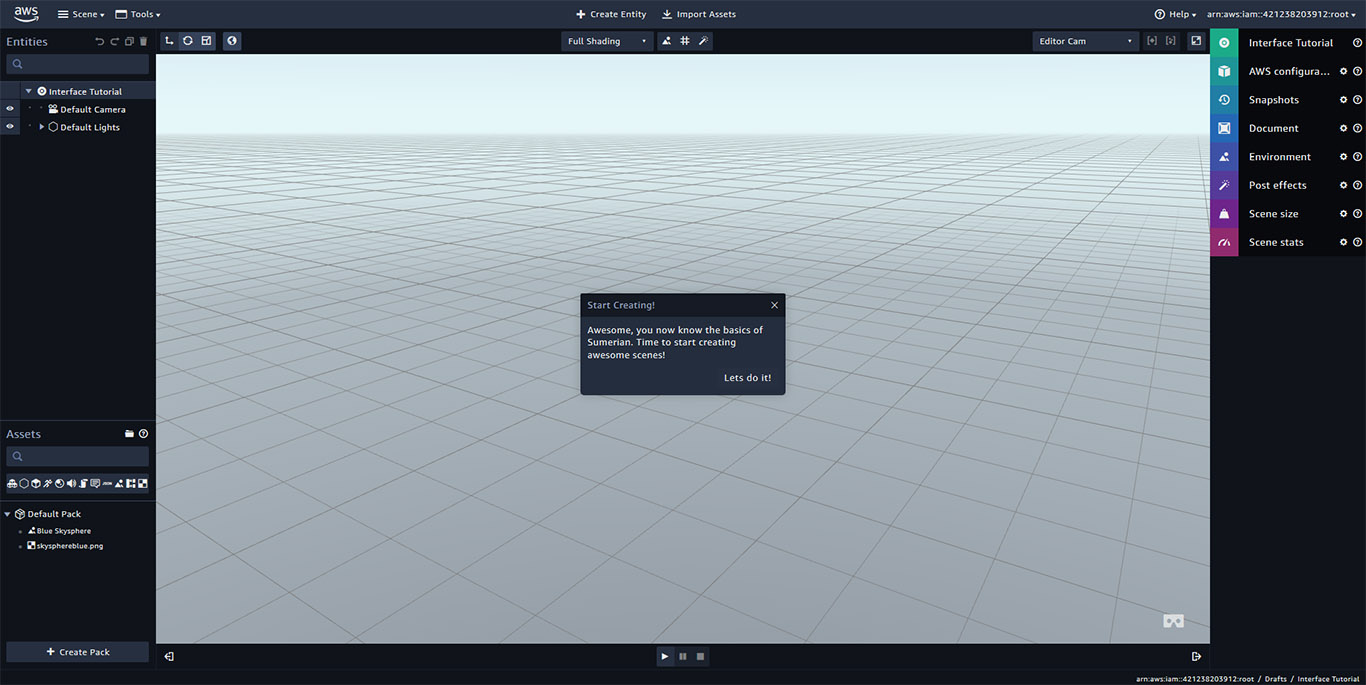The image size is (1366, 685).
Task: Filter assets by animation running-figure icon
Action: click(x=47, y=484)
